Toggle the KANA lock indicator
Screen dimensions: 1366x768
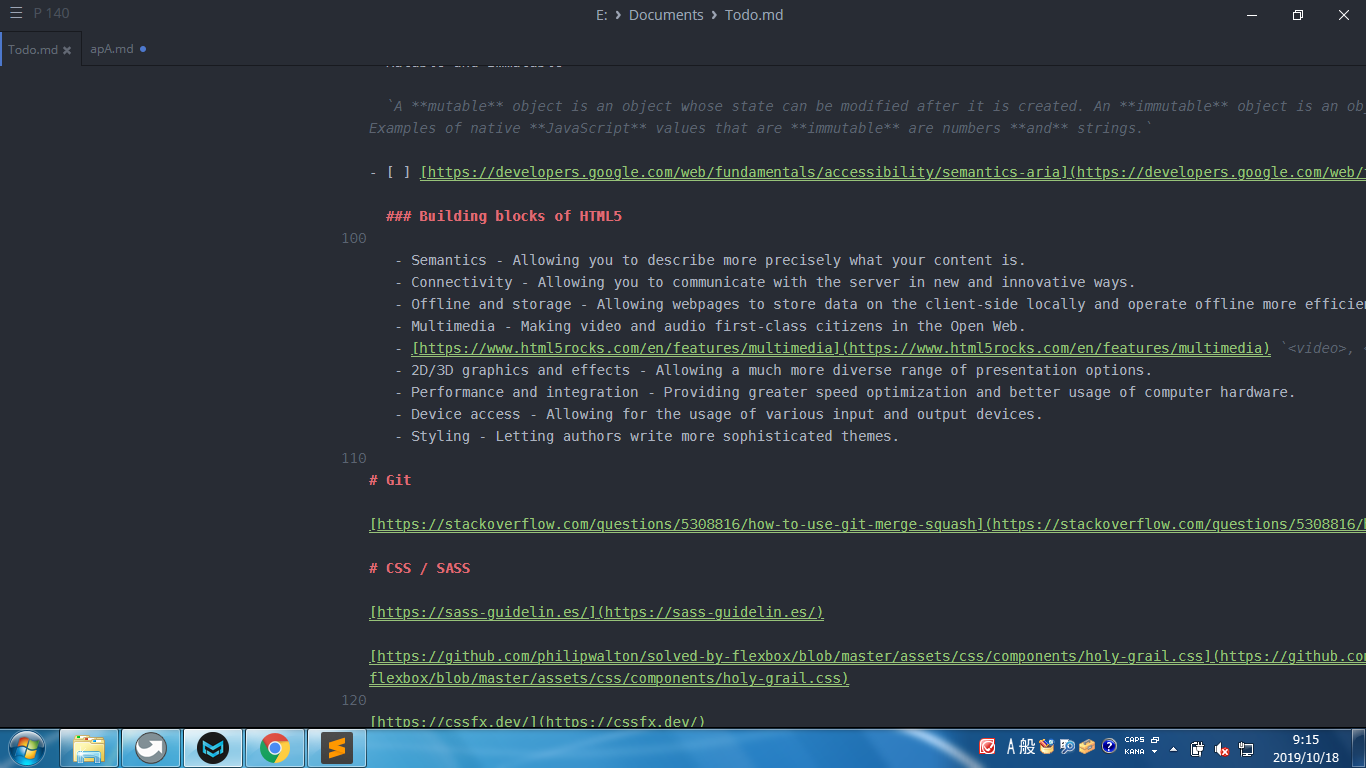(1134, 751)
